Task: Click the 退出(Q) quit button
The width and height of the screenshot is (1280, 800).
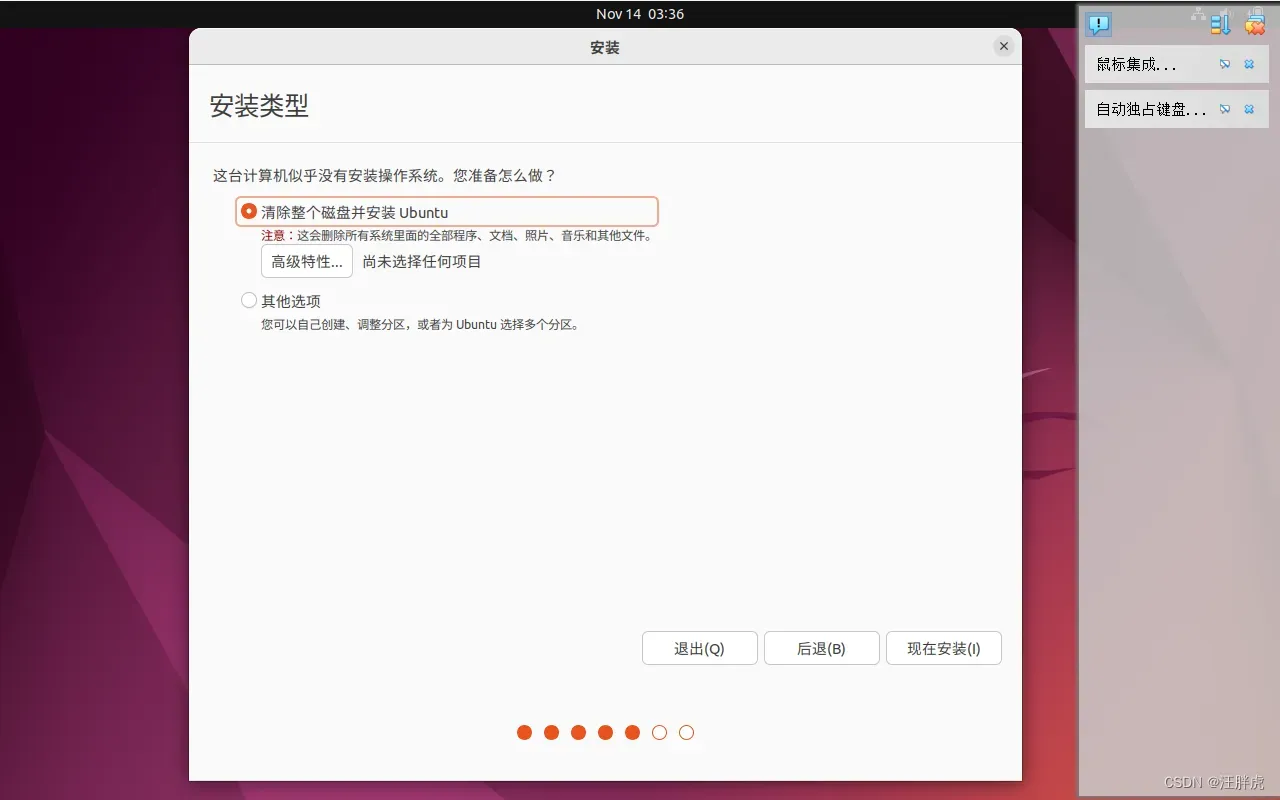Action: (699, 648)
